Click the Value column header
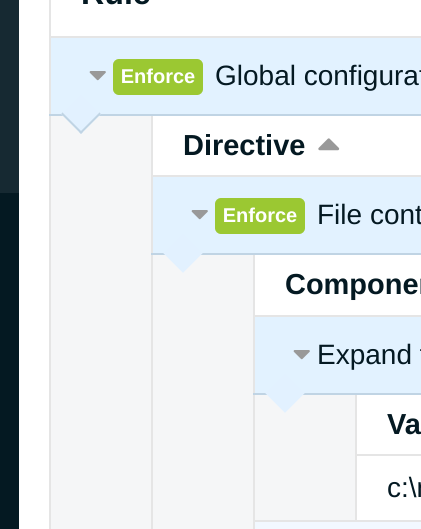 404,424
